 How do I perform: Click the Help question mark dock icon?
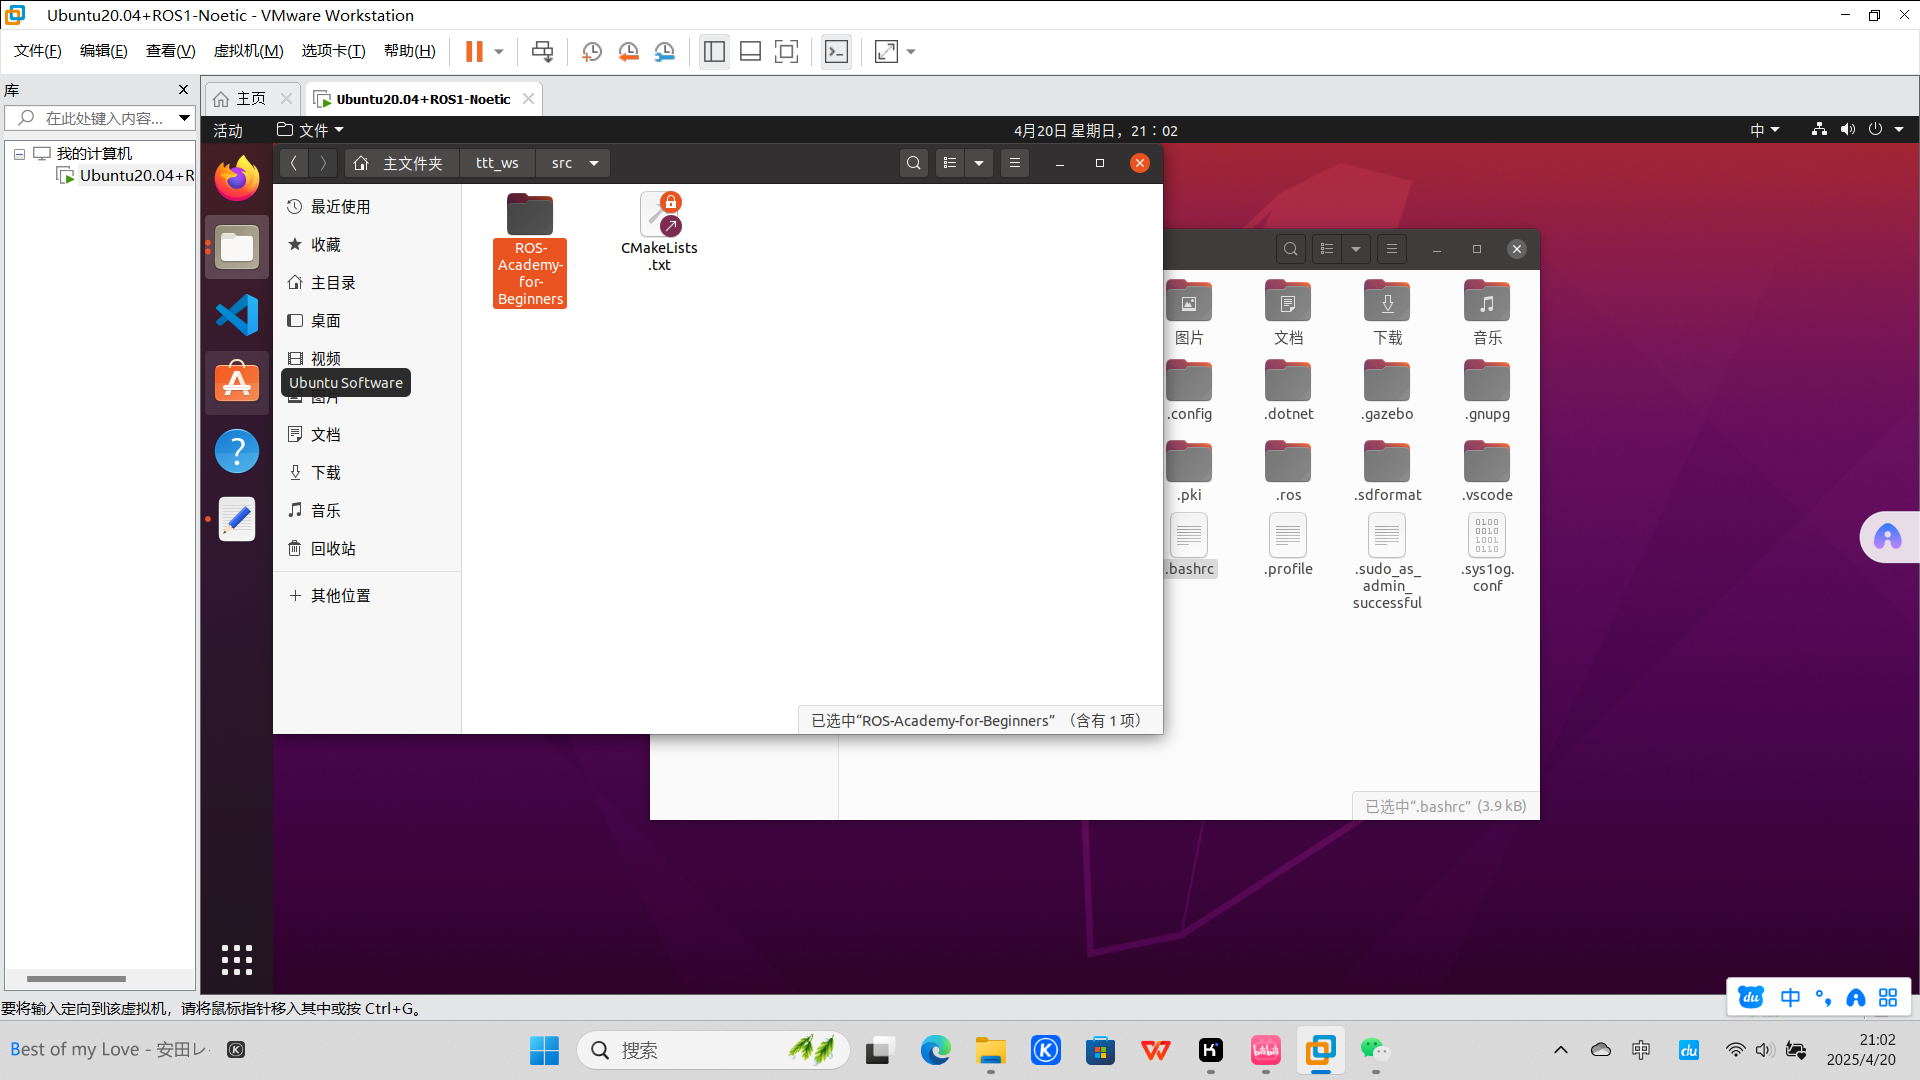[x=237, y=451]
